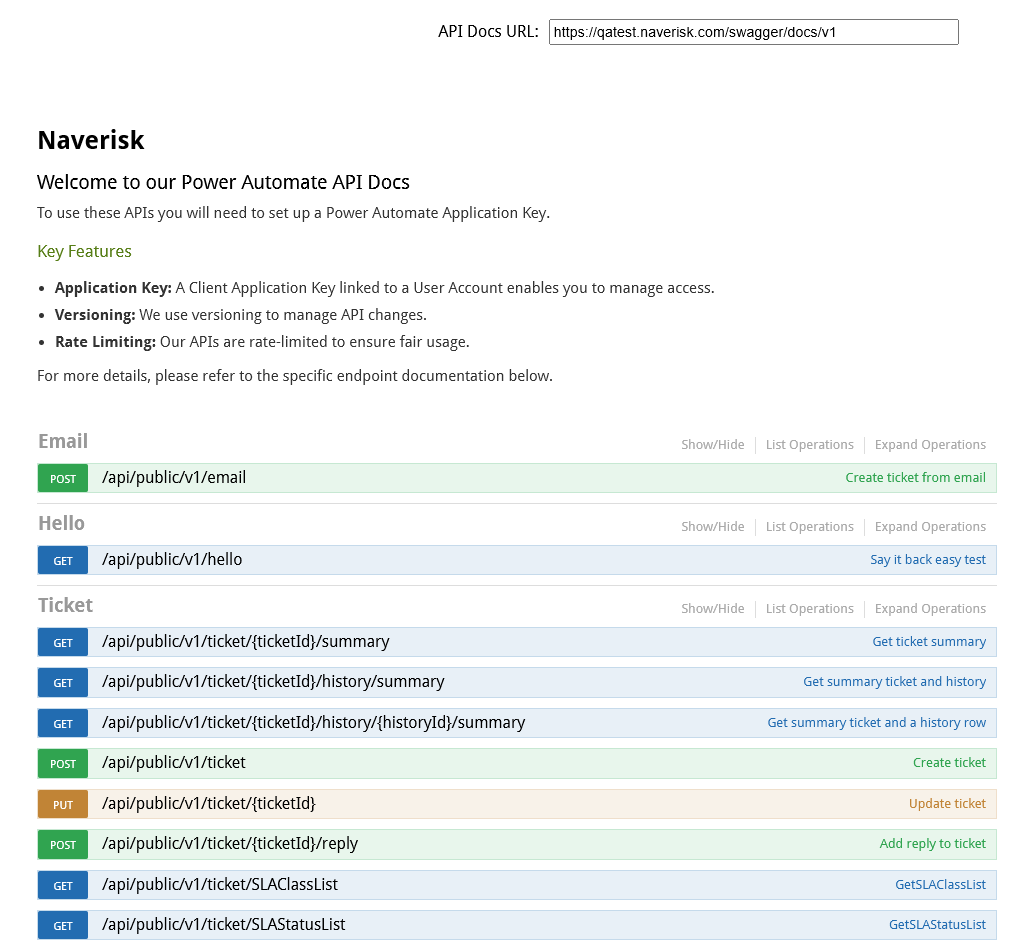Image resolution: width=1012 pixels, height=951 pixels.
Task: Expand the /ticket/SLAClassList endpoint path
Action: [219, 885]
